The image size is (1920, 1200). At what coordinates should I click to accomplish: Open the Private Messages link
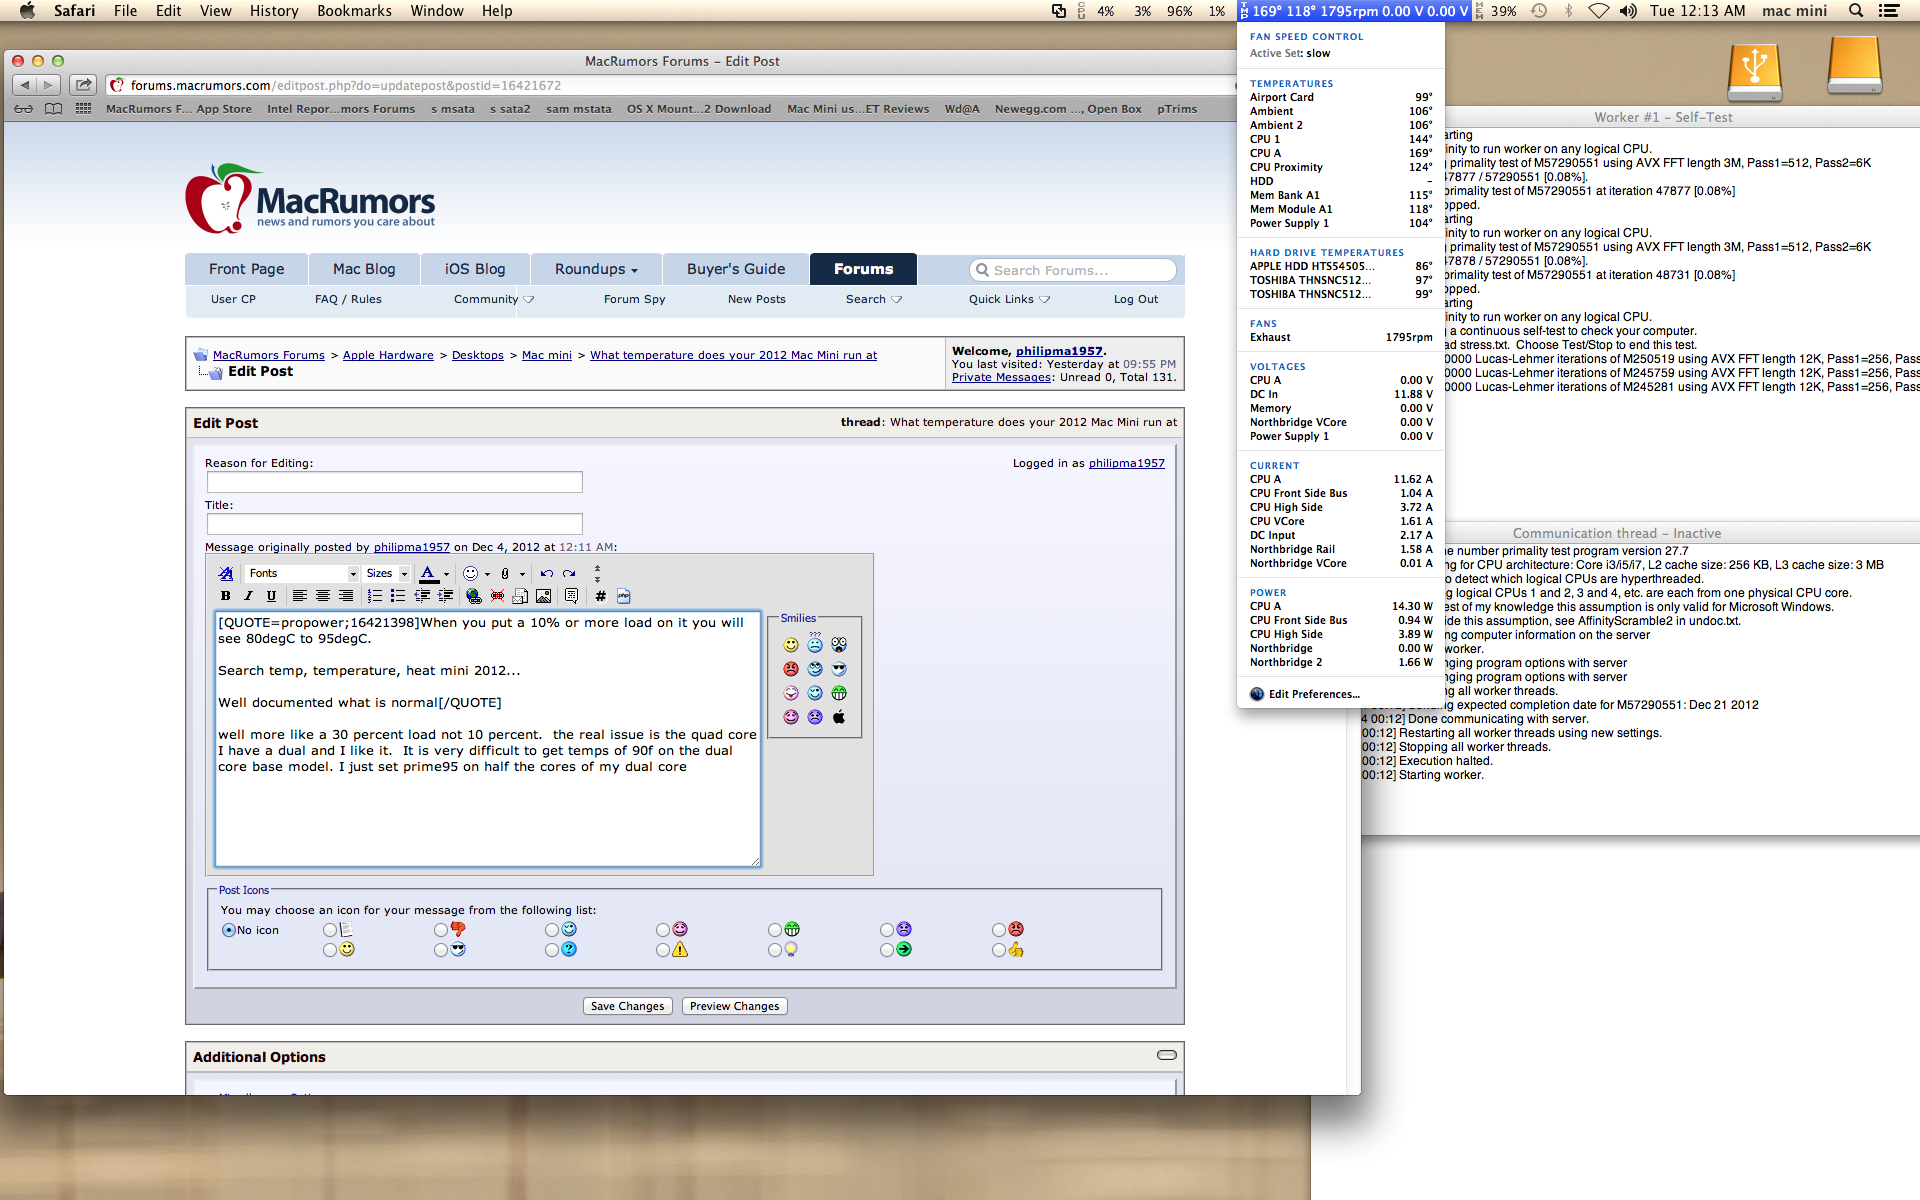[x=1001, y=377]
